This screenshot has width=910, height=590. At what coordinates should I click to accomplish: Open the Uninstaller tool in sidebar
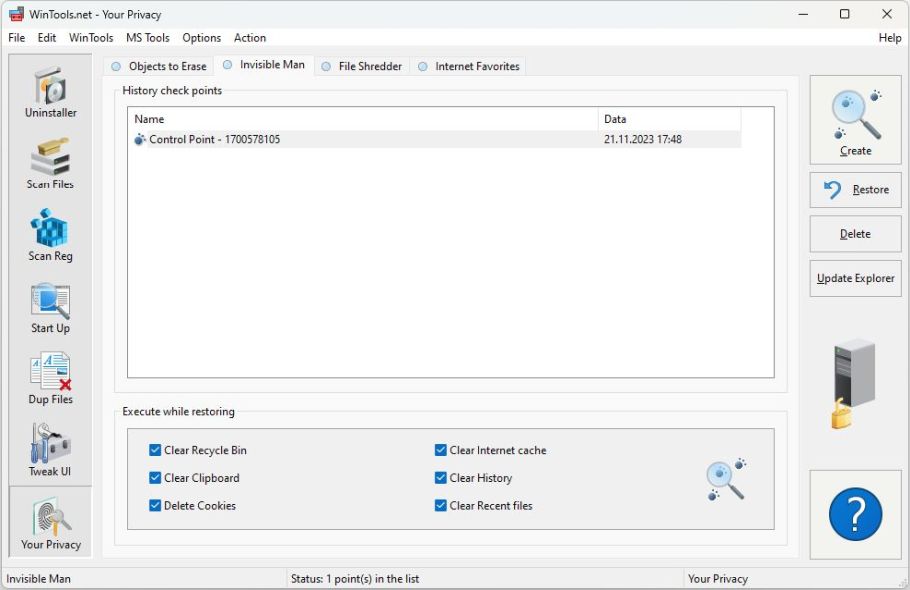[x=50, y=92]
